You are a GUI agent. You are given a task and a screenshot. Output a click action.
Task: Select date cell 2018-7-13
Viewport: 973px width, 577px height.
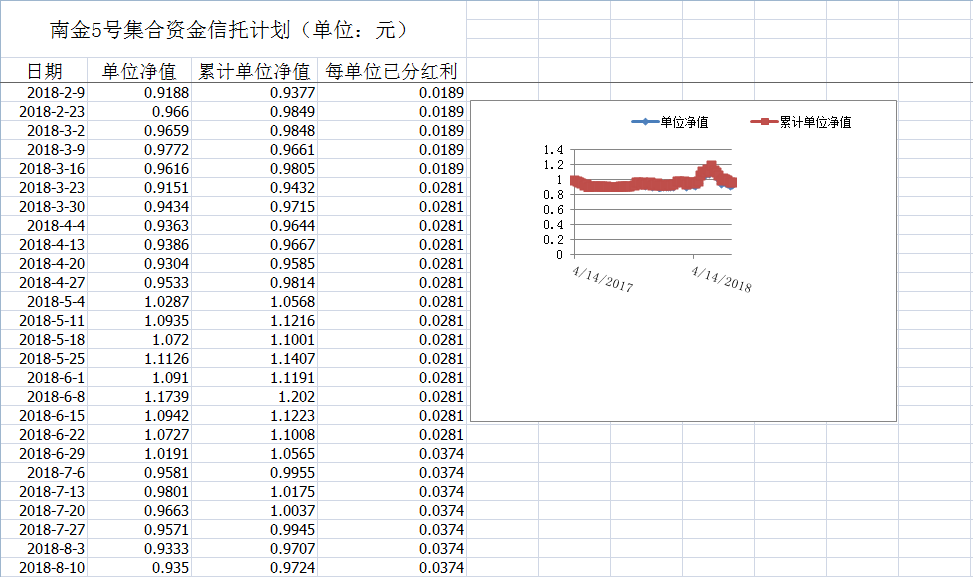pyautogui.click(x=44, y=491)
